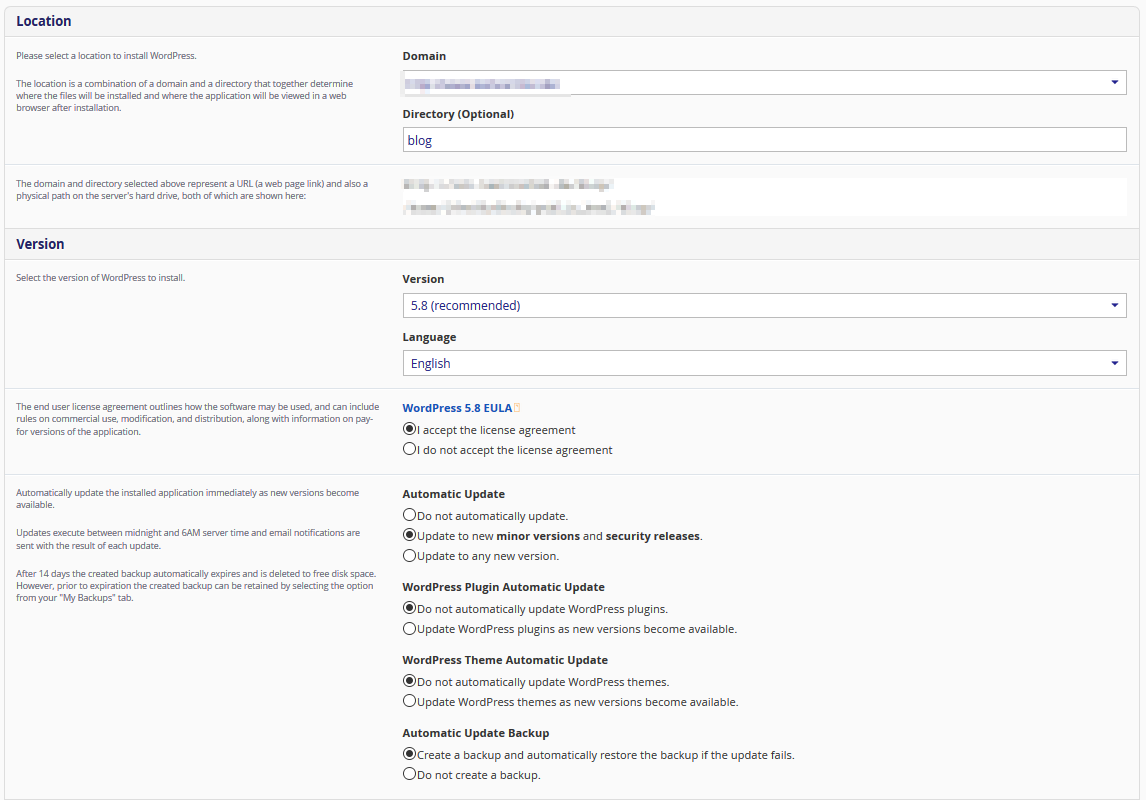Click the Directory (Optional) label
The height and width of the screenshot is (800, 1146).
(x=458, y=114)
